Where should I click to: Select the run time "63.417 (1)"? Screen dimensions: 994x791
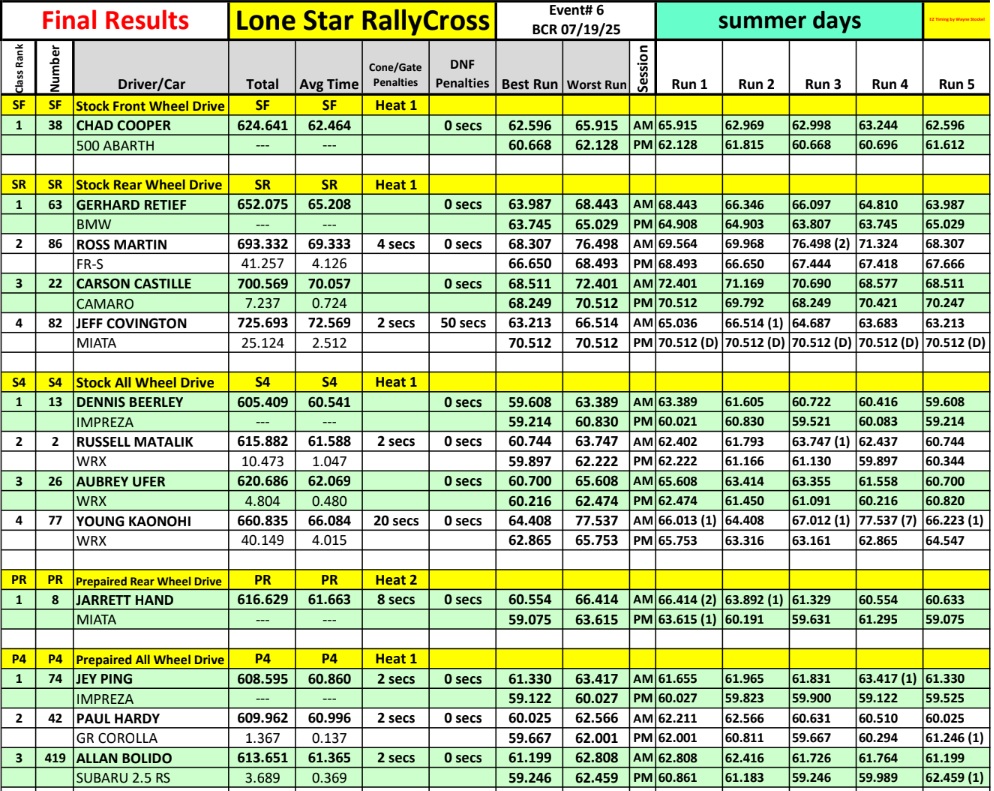888,679
